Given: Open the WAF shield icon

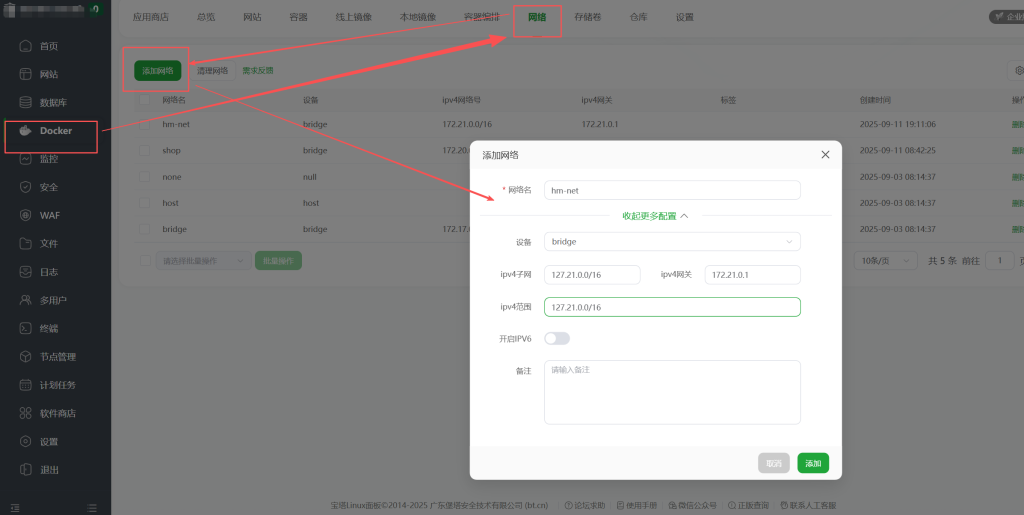Looking at the screenshot, I should tap(26, 215).
